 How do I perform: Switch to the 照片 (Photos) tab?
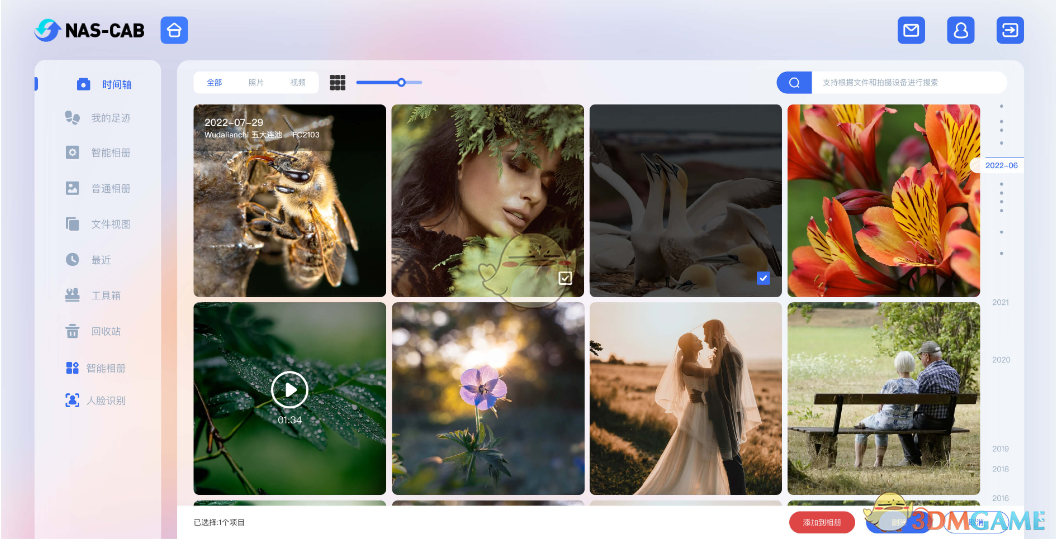256,83
